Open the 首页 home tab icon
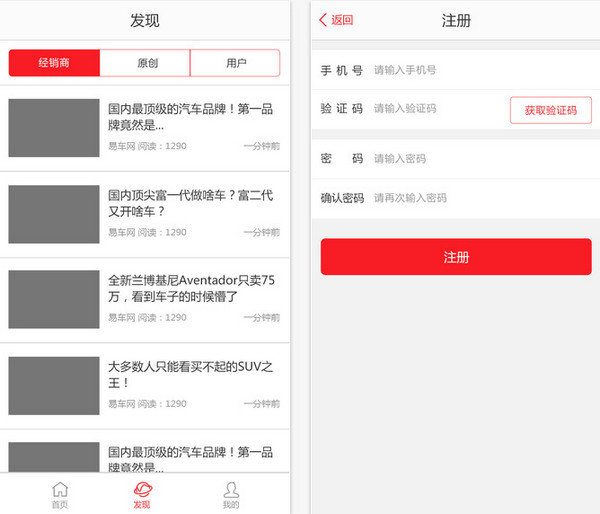The height and width of the screenshot is (514, 600). [x=60, y=490]
